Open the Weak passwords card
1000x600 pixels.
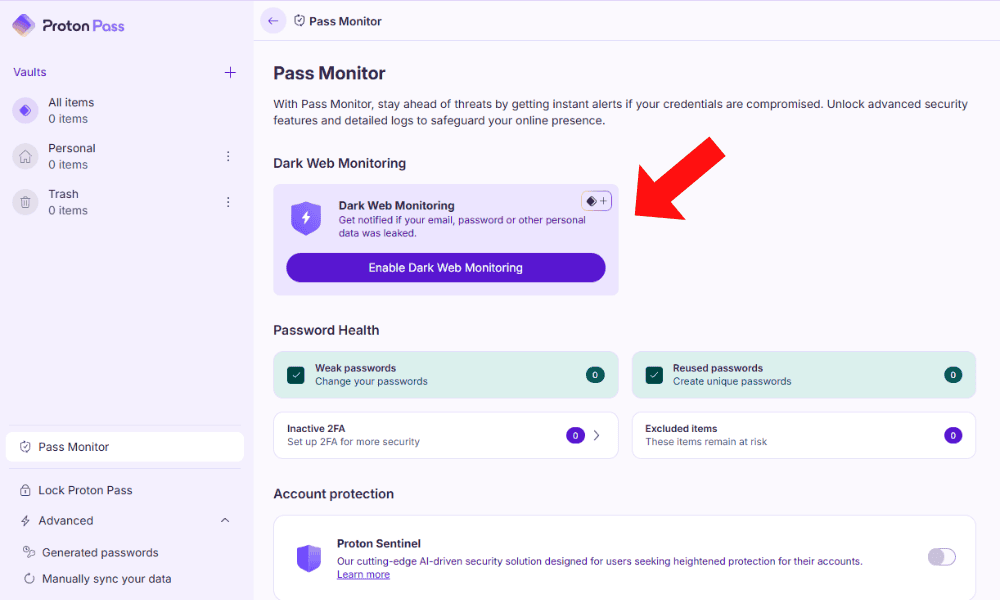coord(445,375)
